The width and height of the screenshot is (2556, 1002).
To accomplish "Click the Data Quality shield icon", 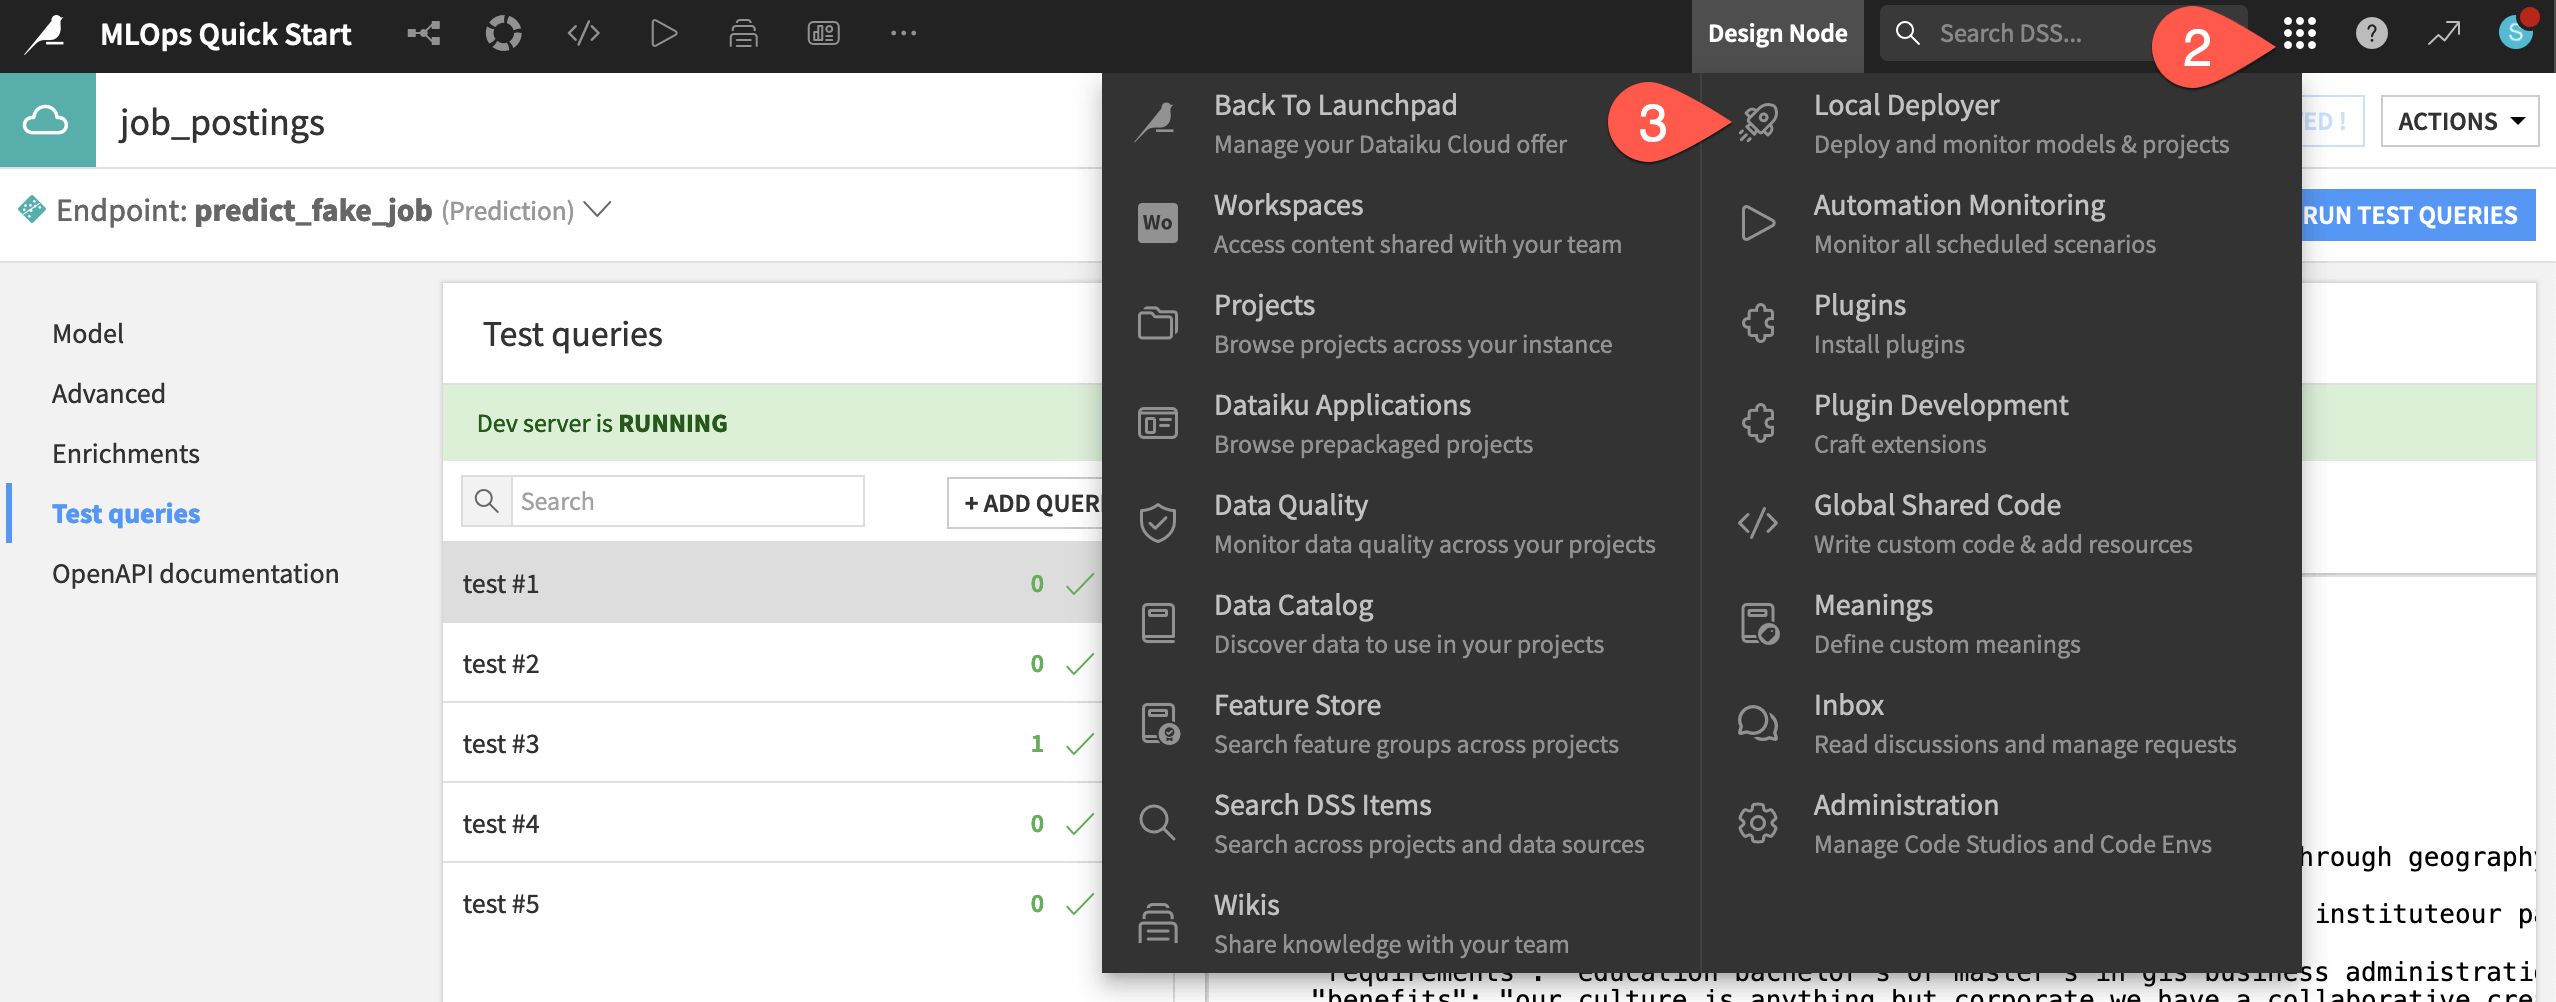I will pos(1158,523).
